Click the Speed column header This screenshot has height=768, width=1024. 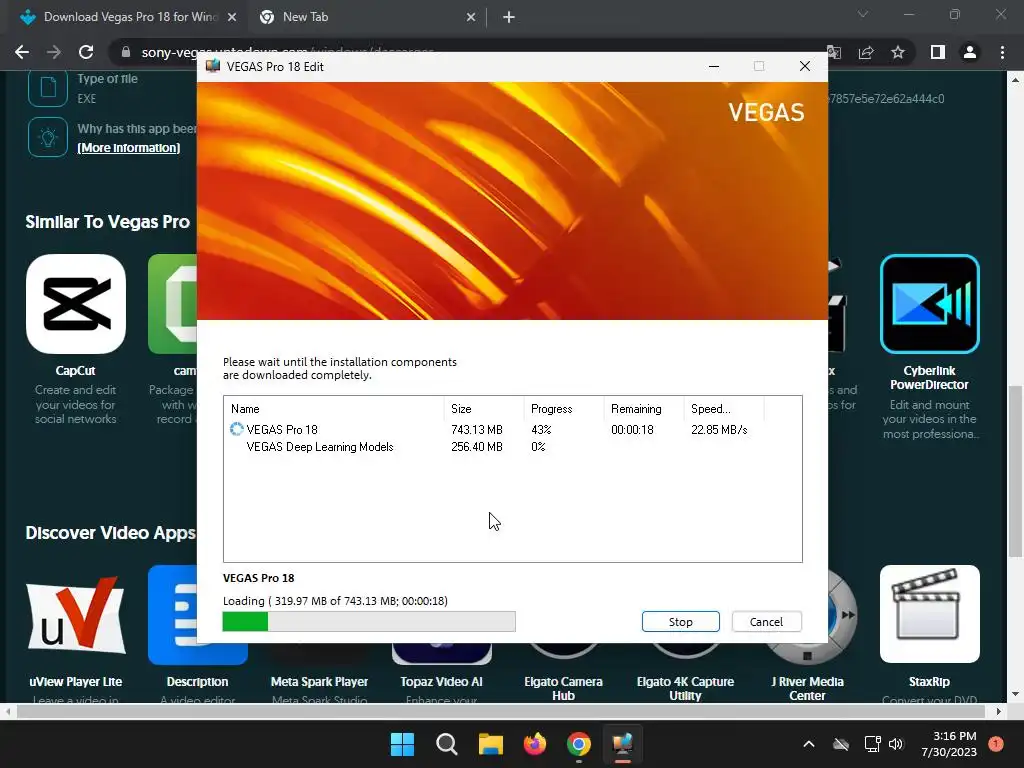[724, 409]
